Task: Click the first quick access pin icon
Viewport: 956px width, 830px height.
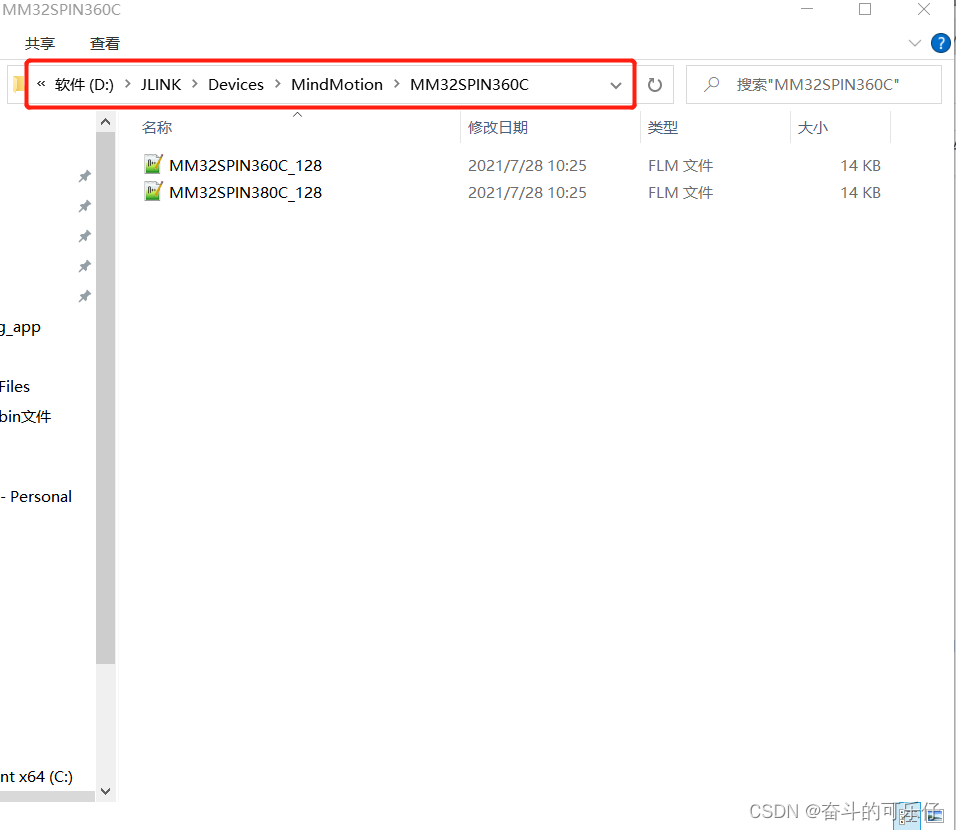Action: point(84,176)
